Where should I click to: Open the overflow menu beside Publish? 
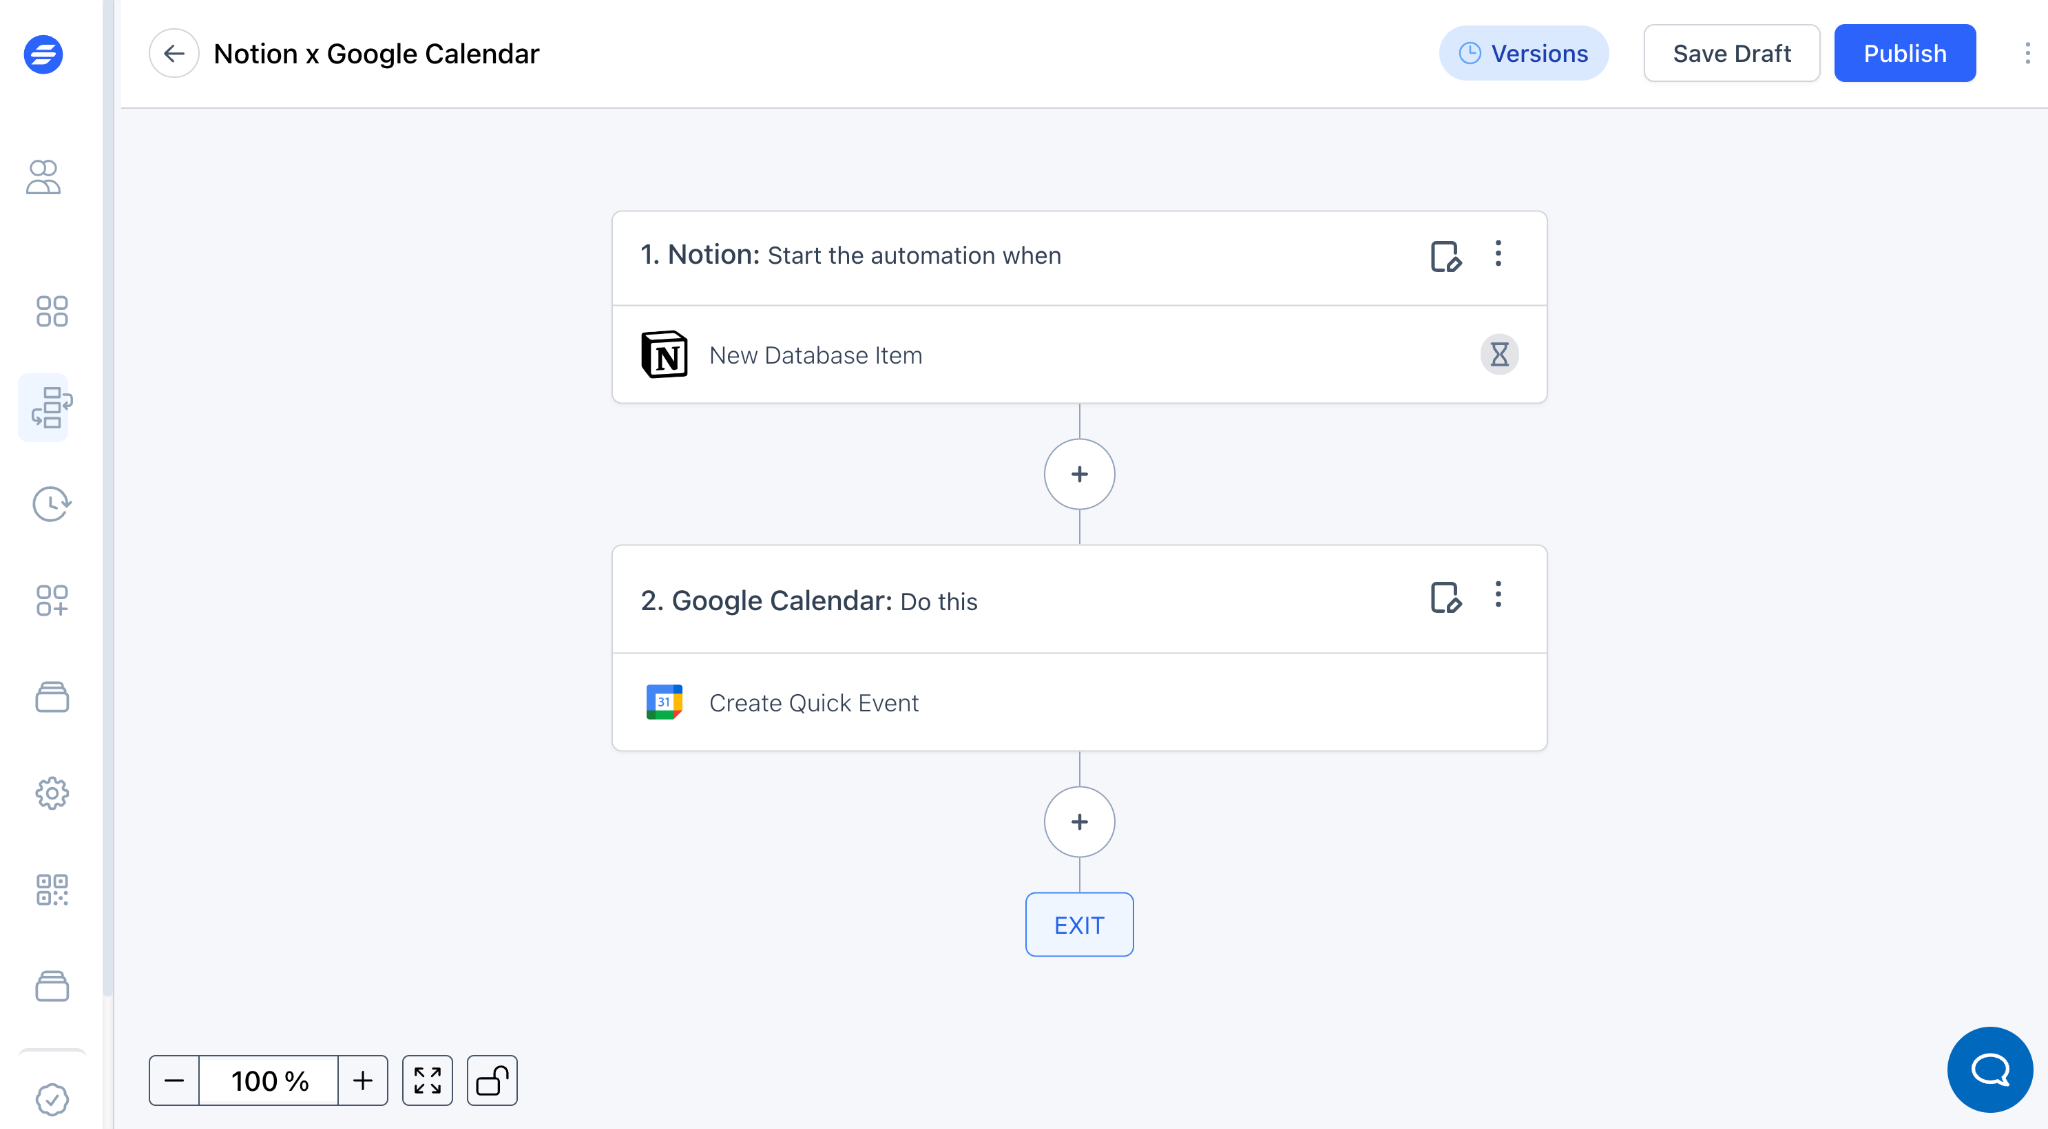(x=2028, y=53)
